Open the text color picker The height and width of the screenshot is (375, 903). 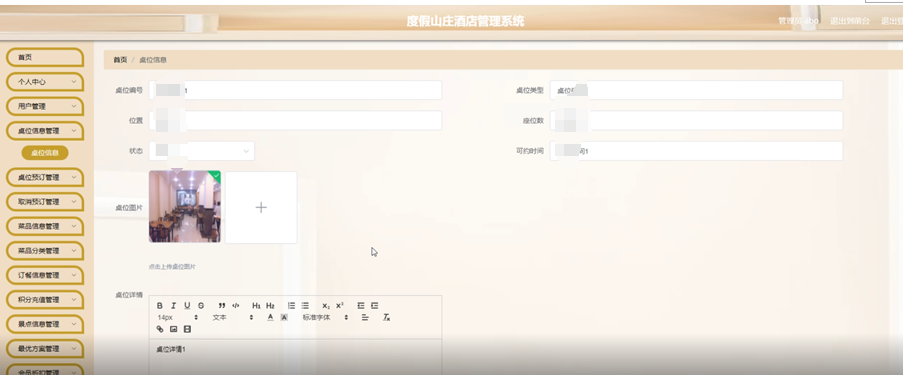270,317
